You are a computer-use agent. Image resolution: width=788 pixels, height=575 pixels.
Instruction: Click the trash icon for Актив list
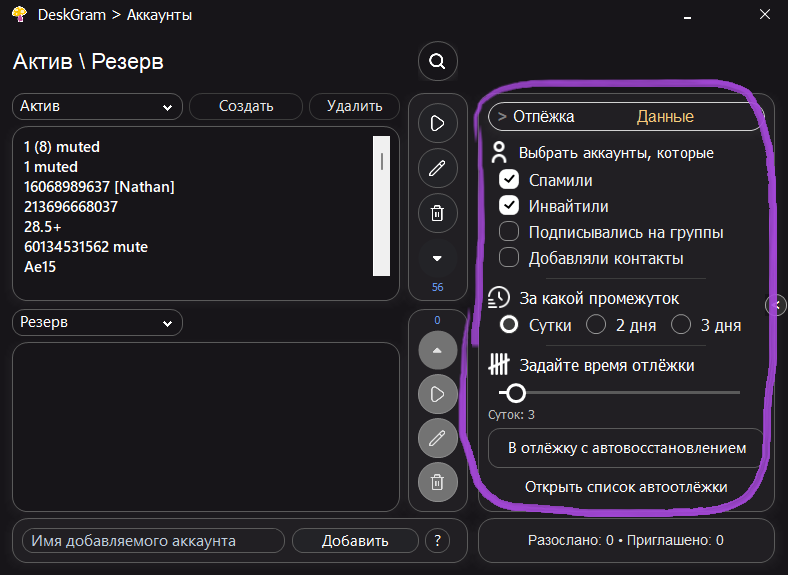(437, 212)
